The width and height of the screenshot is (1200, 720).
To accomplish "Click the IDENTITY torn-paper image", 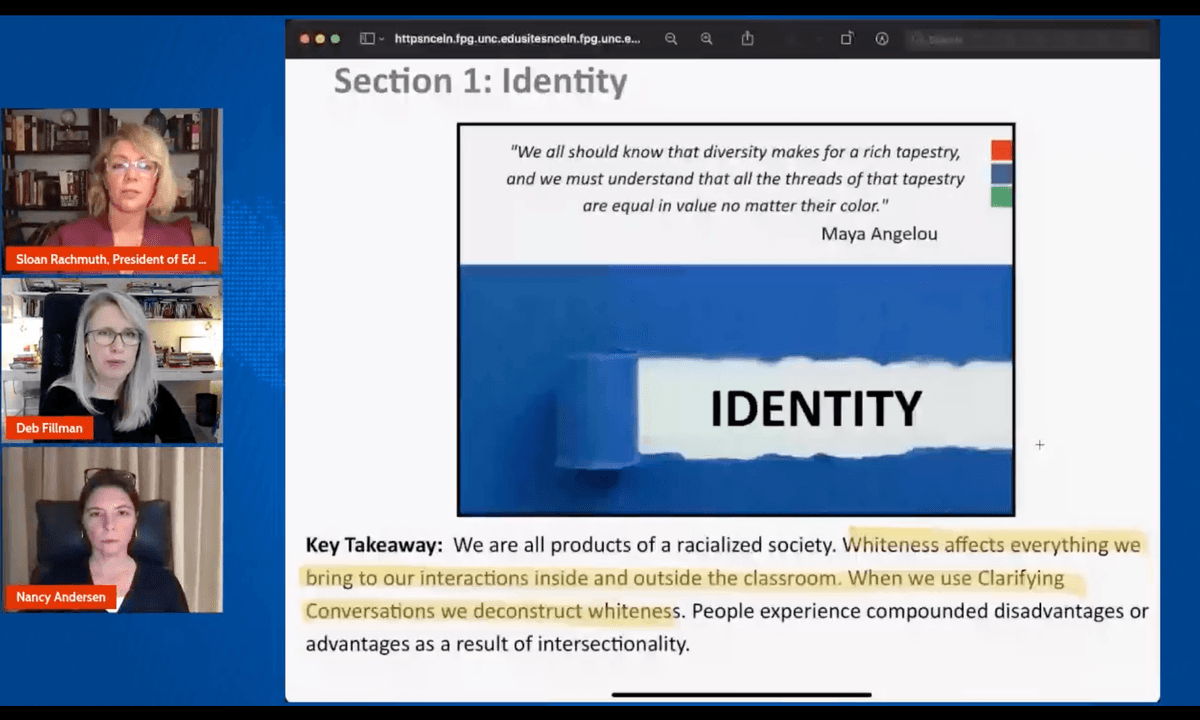I will [x=735, y=390].
